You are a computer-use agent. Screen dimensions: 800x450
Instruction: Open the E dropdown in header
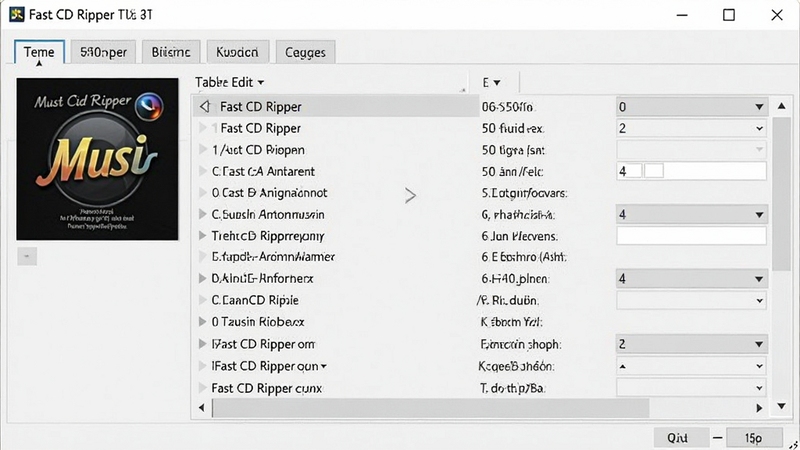click(x=491, y=82)
